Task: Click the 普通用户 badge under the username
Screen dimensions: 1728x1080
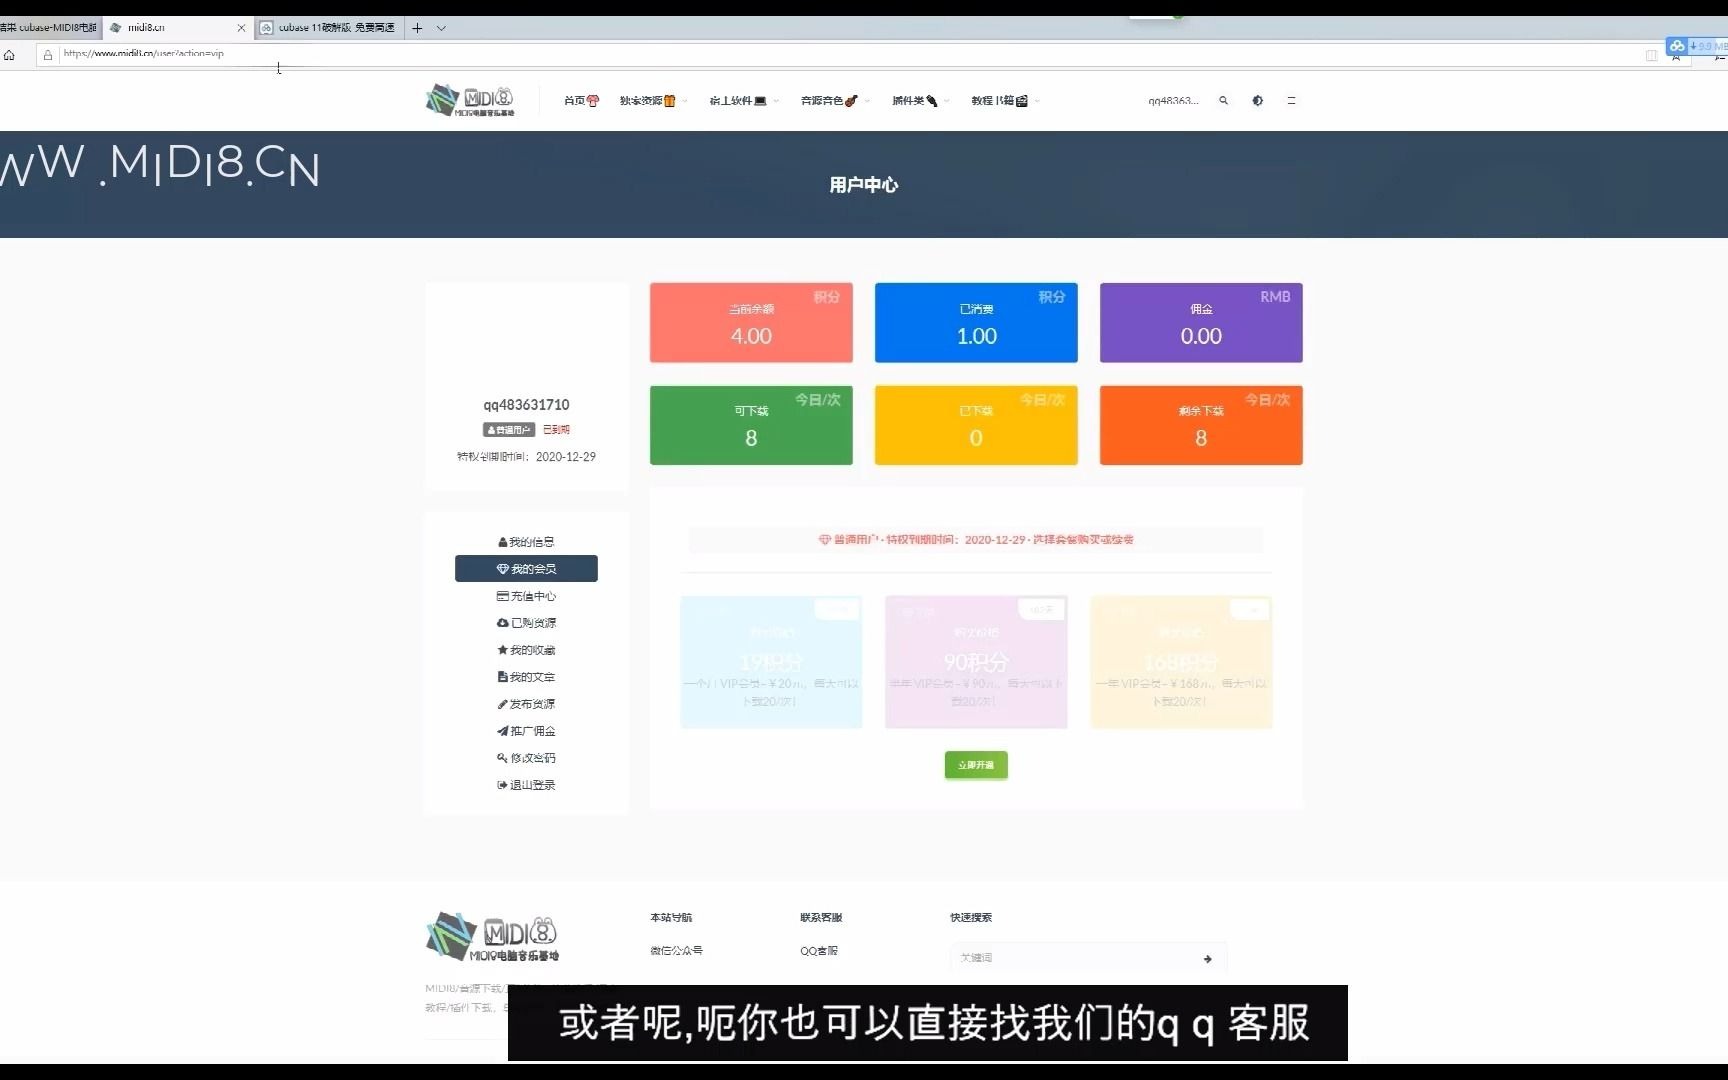Action: tap(509, 430)
